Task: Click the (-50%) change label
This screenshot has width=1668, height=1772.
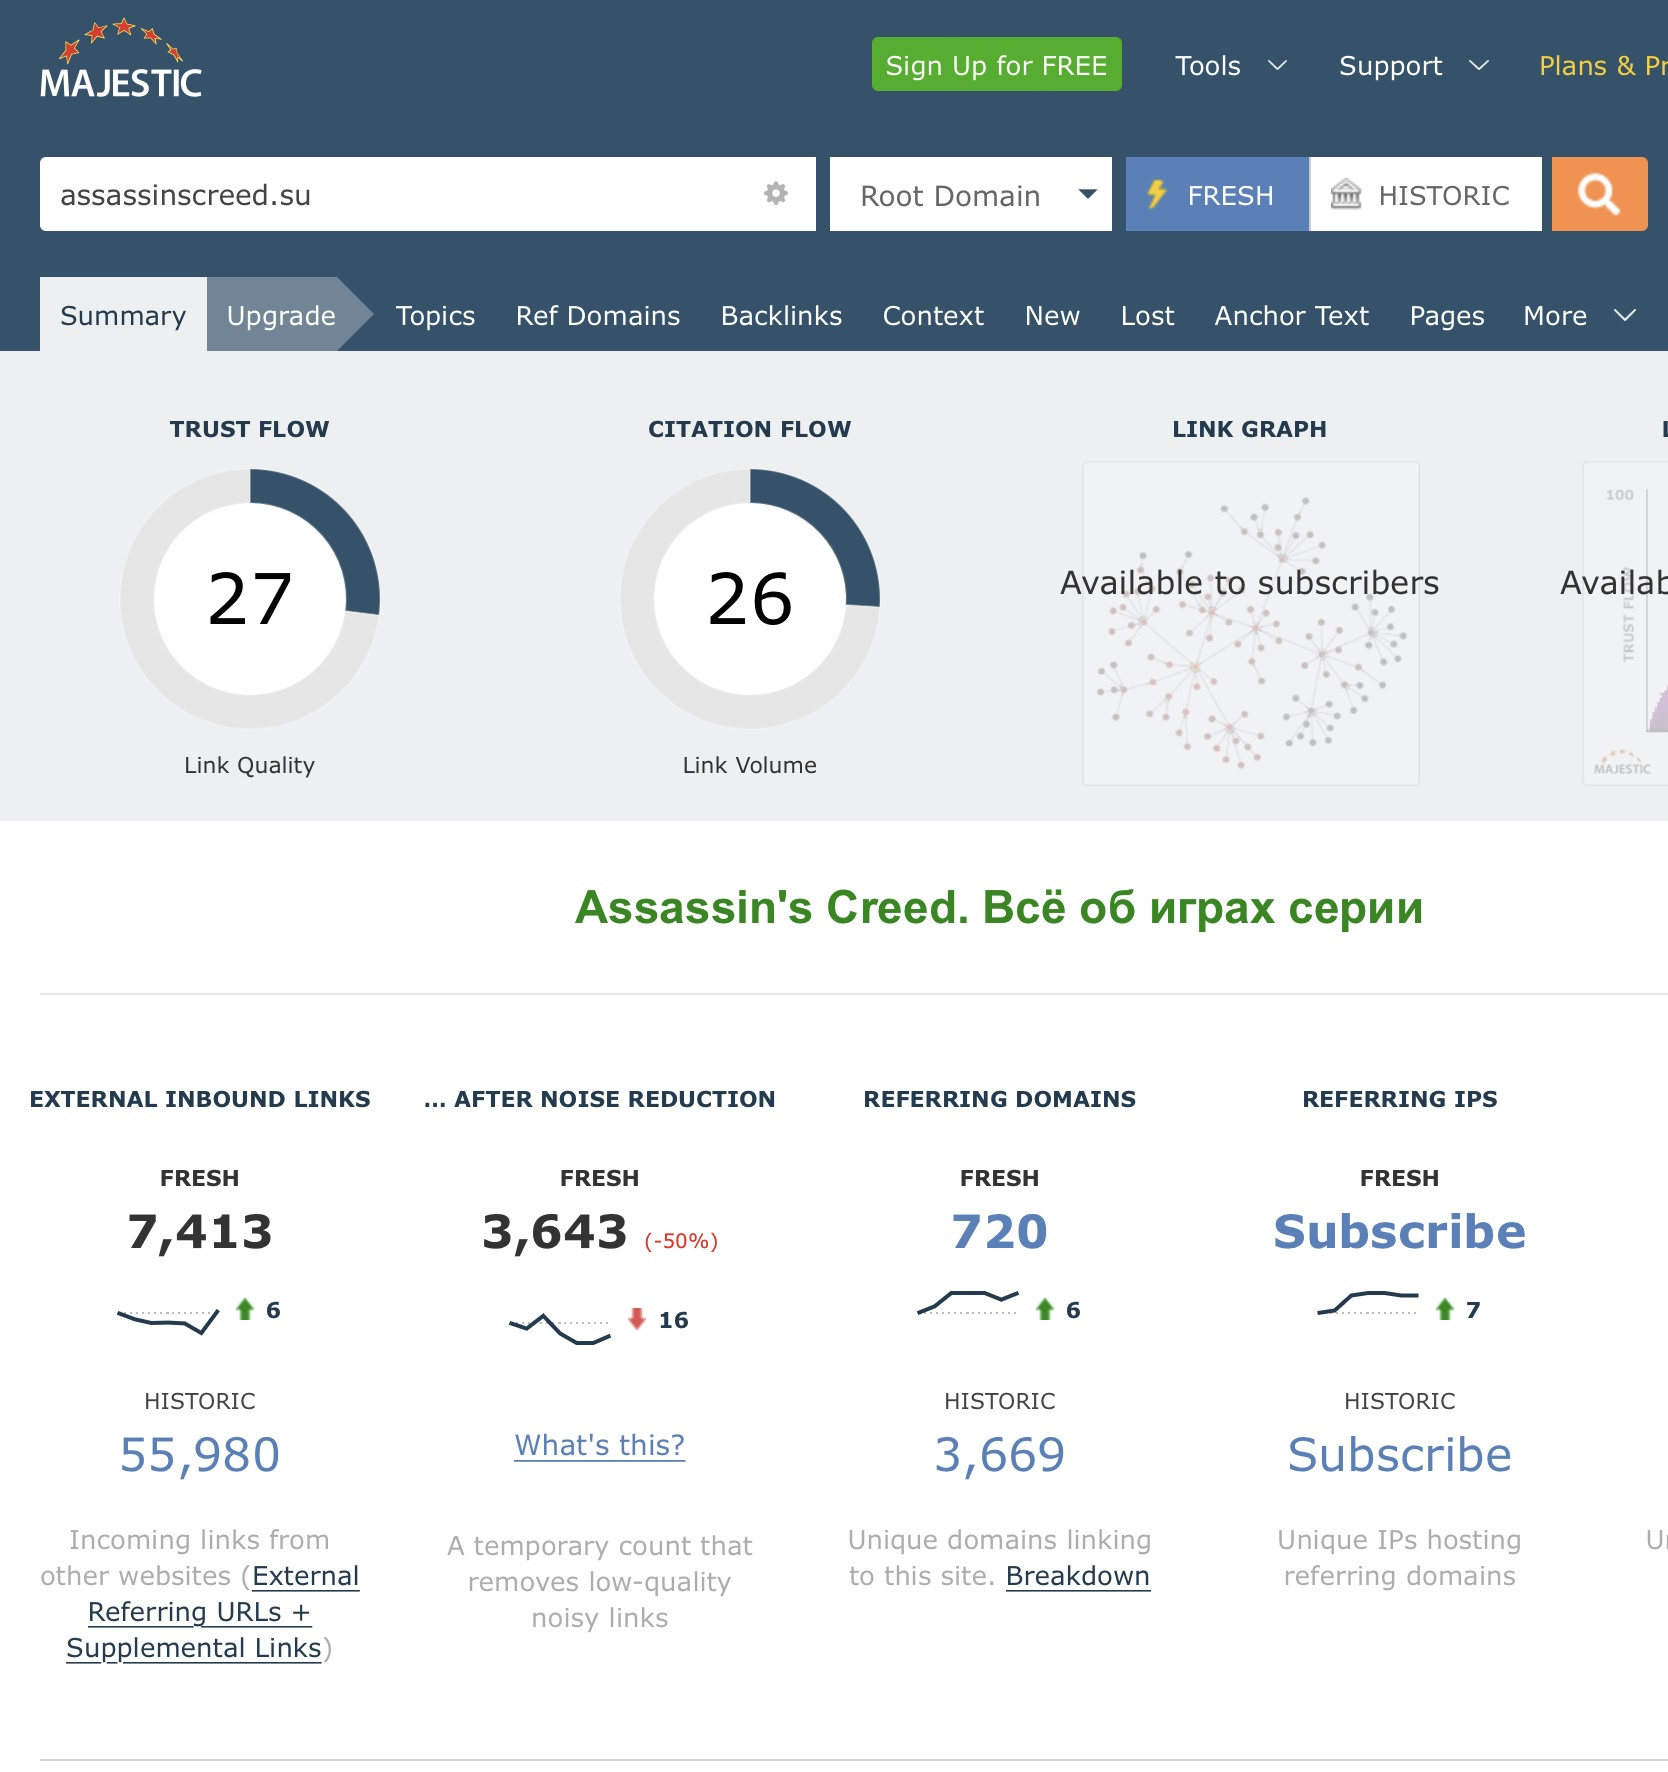Action: pyautogui.click(x=681, y=1241)
